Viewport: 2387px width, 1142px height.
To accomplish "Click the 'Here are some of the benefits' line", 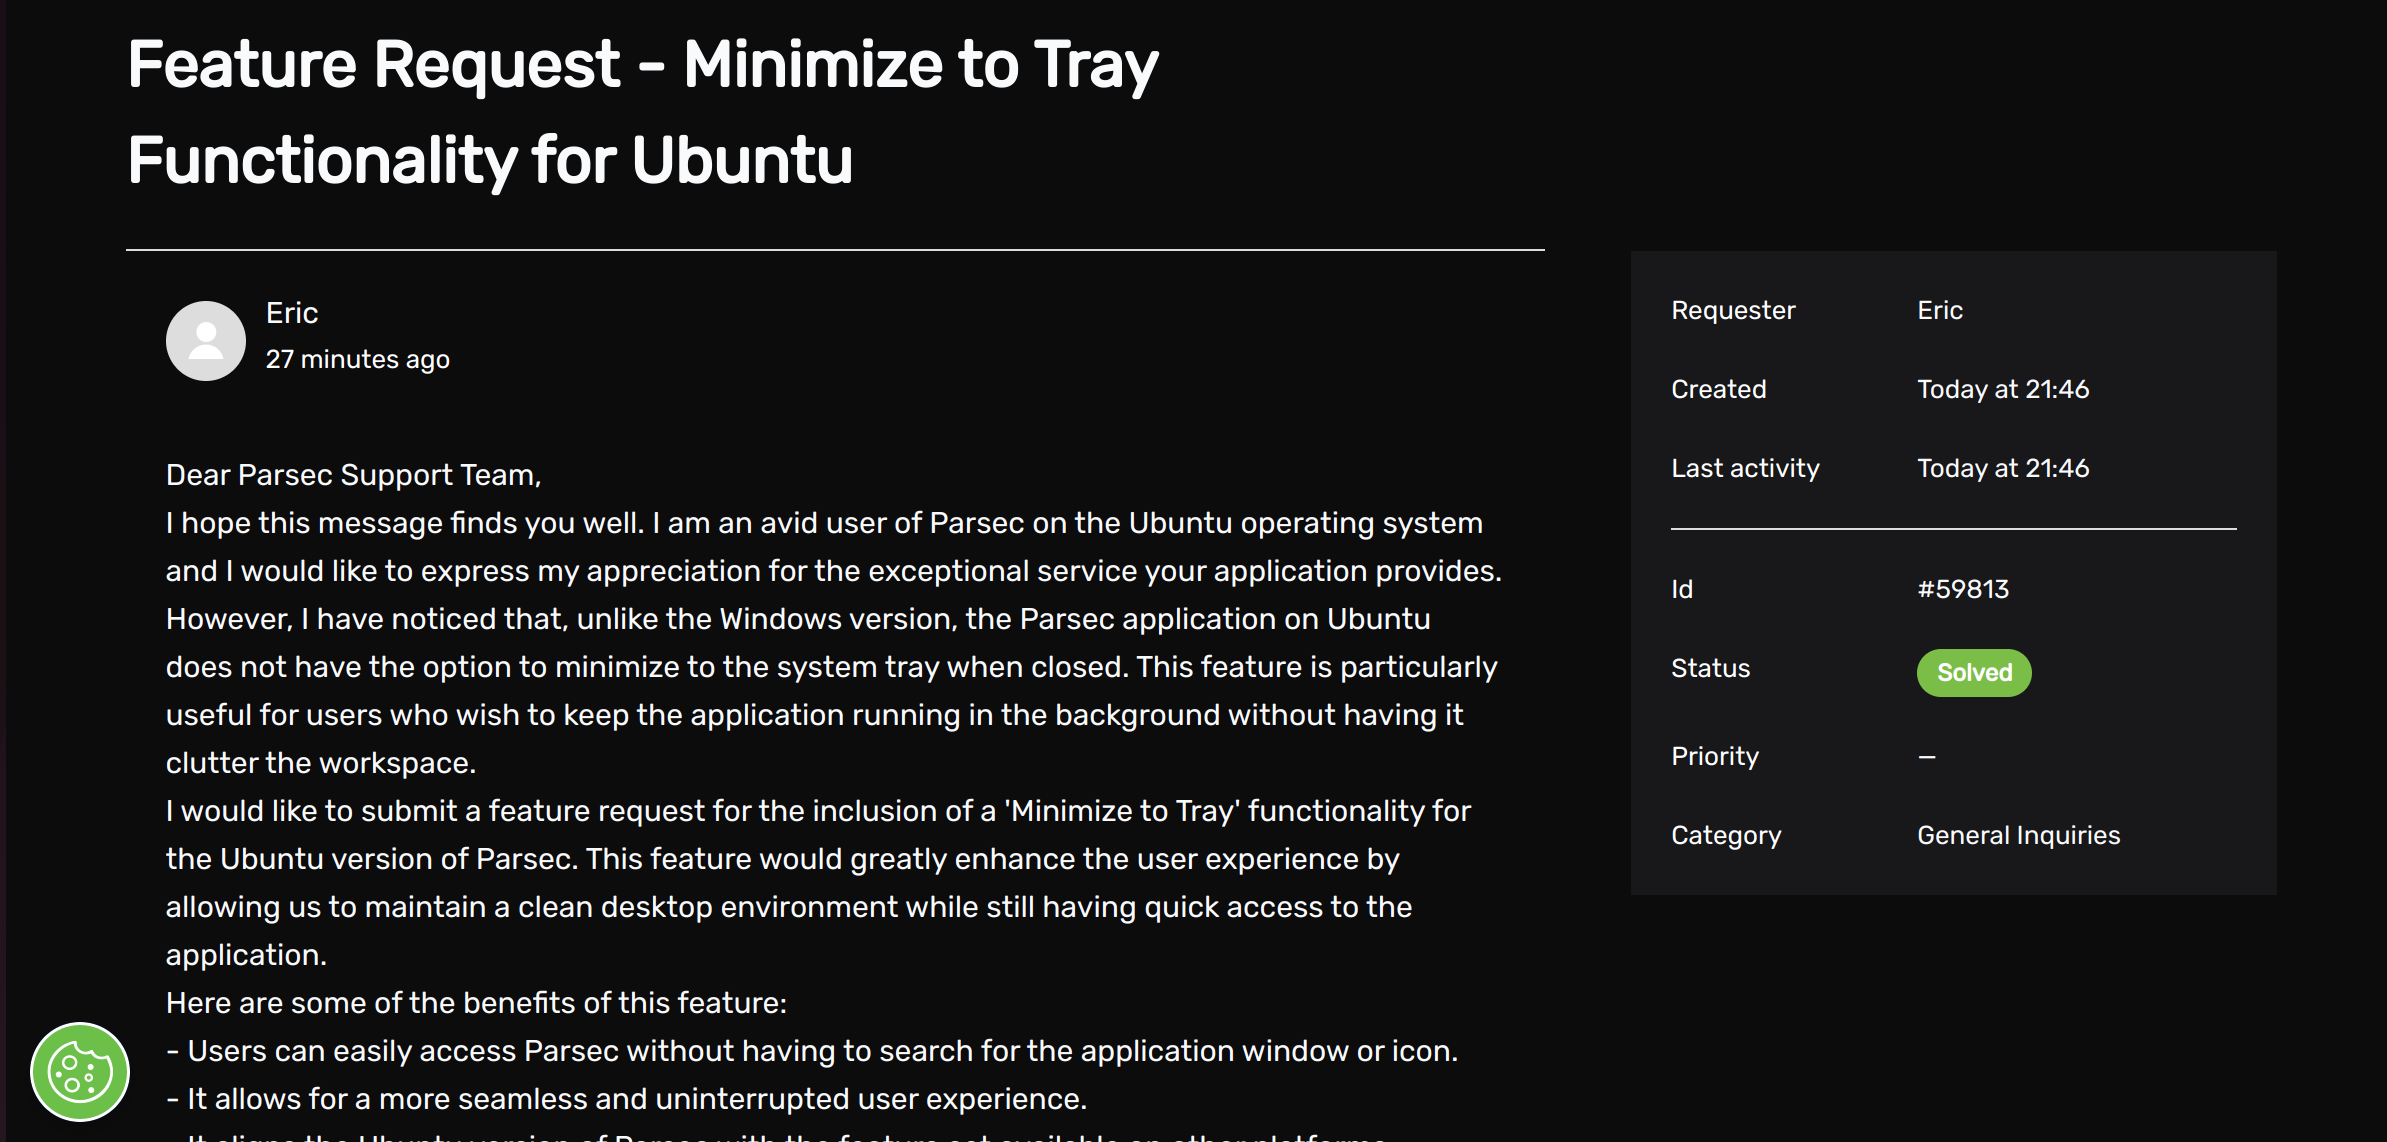I will coord(476,1003).
